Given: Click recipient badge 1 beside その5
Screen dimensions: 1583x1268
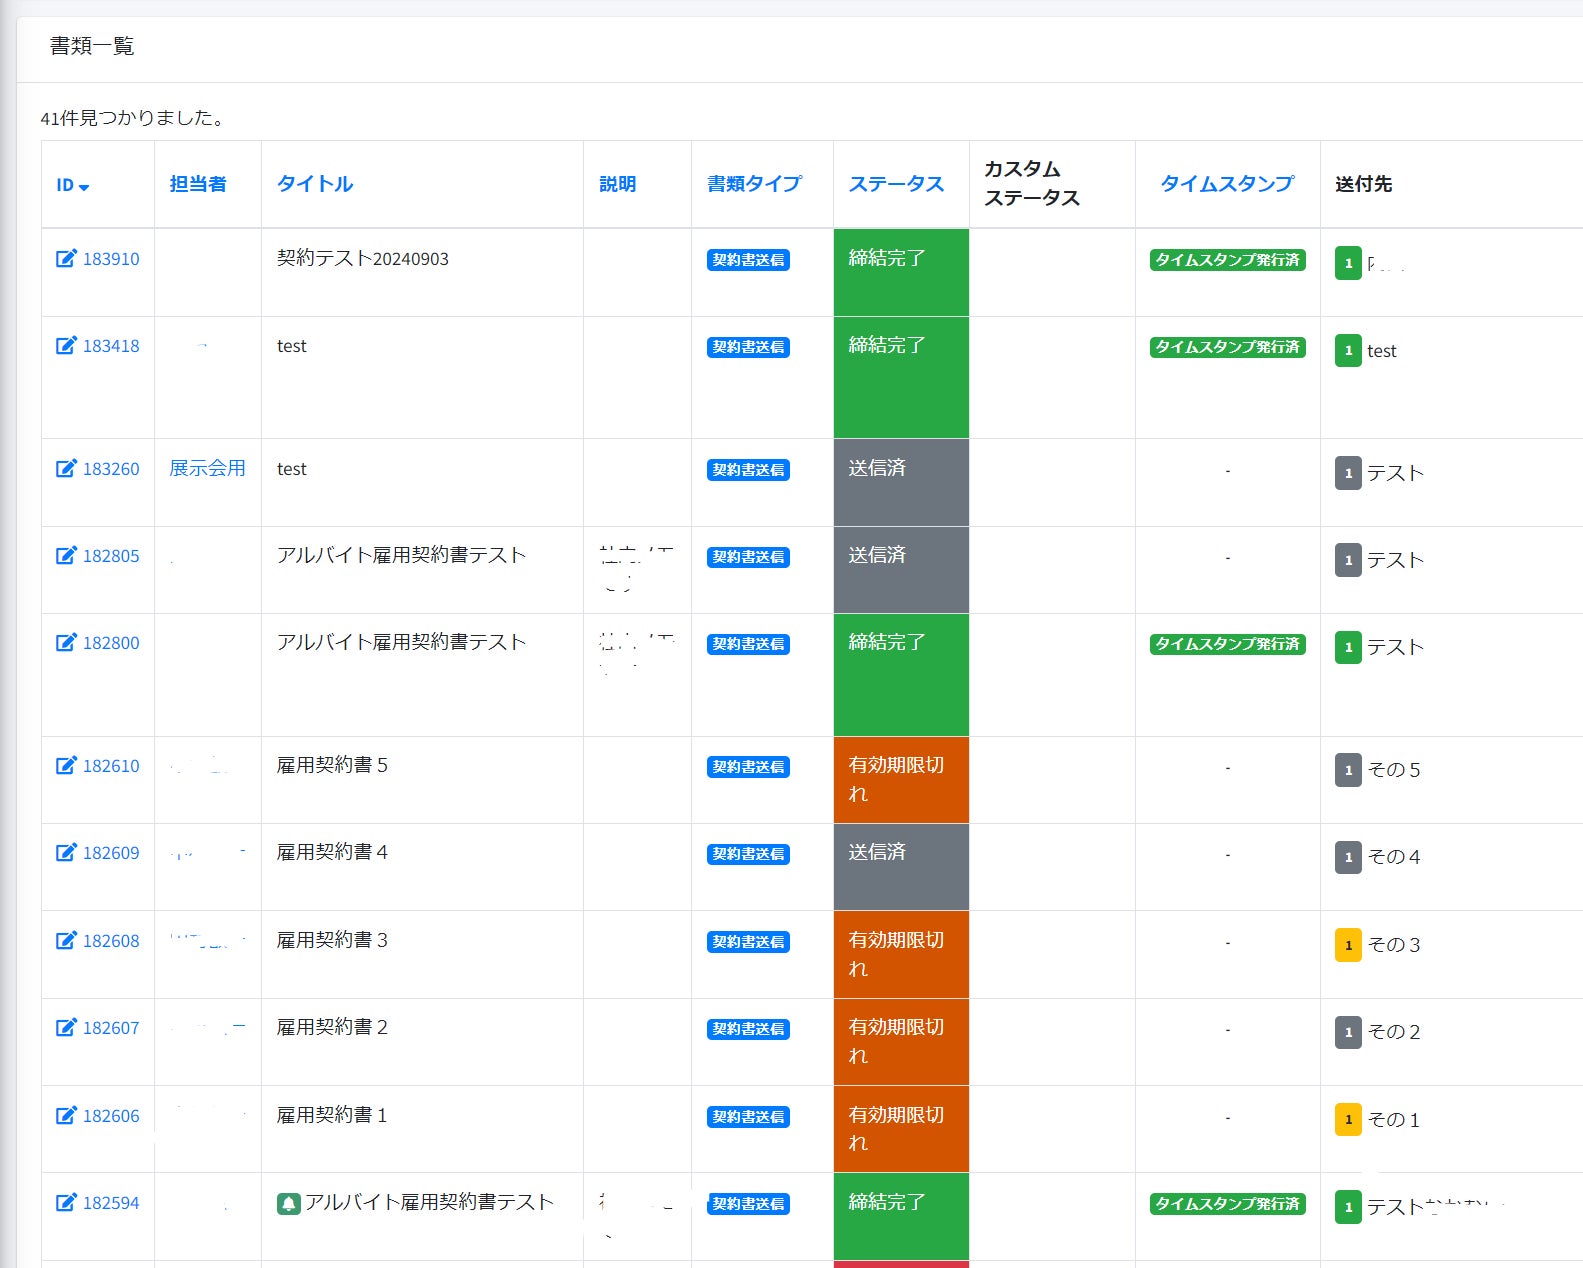Looking at the screenshot, I should [1348, 770].
